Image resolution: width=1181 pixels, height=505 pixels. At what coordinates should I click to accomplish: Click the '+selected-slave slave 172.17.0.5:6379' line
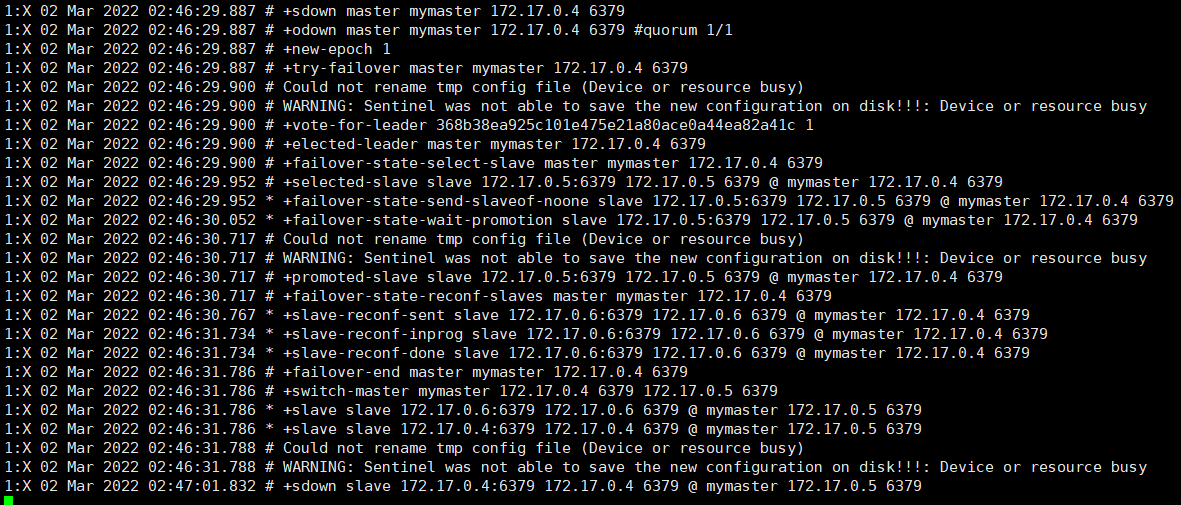[x=504, y=182]
